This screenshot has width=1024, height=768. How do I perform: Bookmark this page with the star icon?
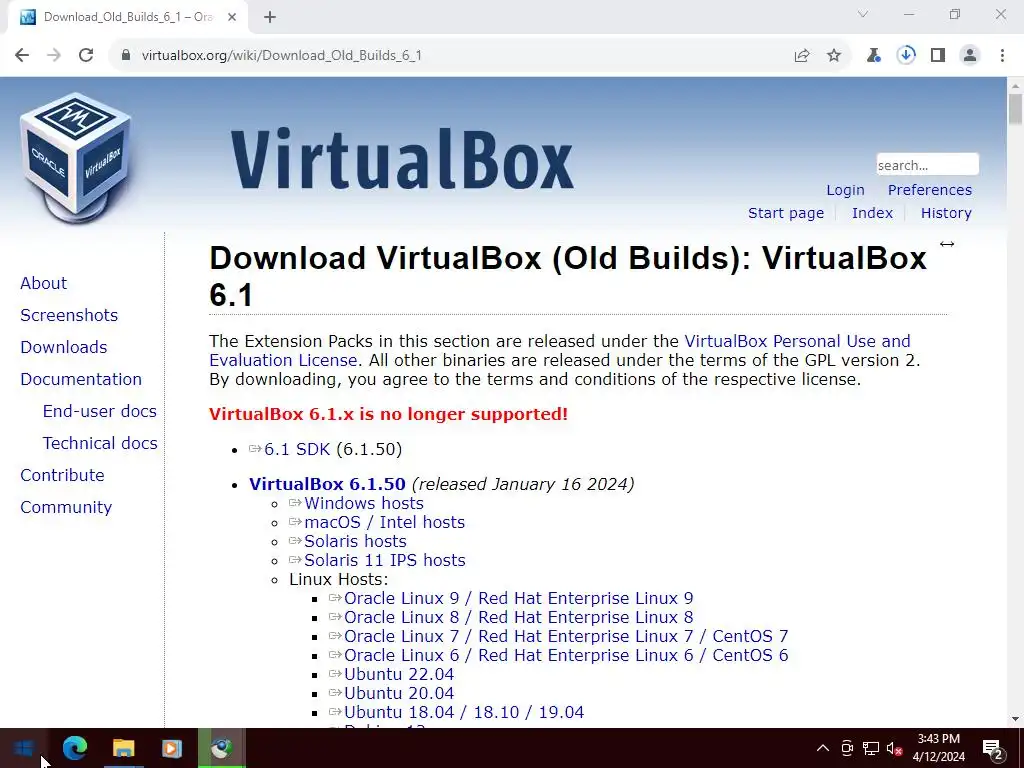point(834,56)
